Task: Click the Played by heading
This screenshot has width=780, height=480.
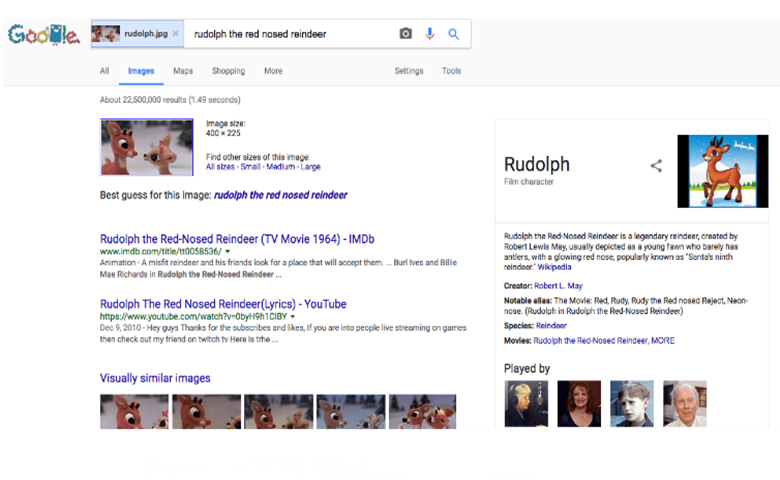Action: 527,369
